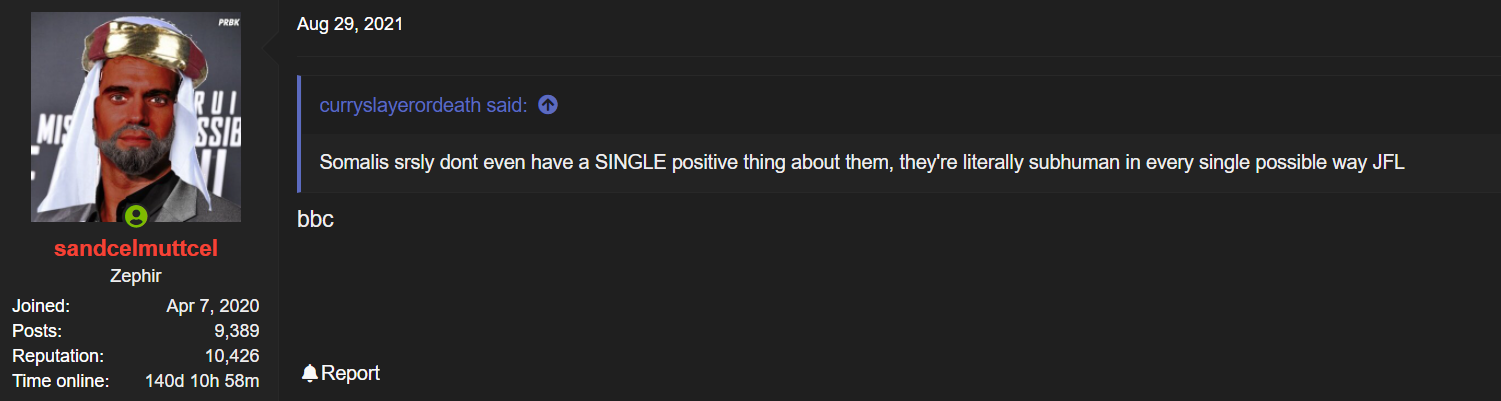This screenshot has height=401, width=1501.
Task: Click the Time online label
Action: (x=60, y=381)
